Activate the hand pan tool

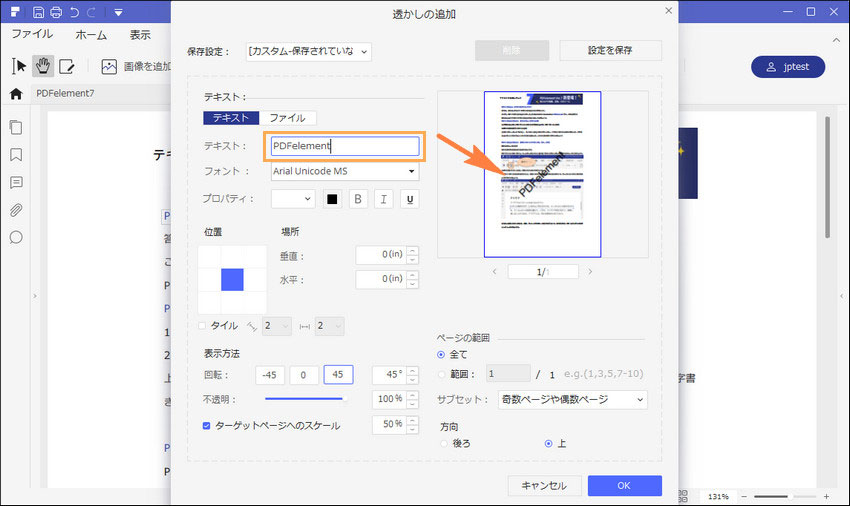43,66
